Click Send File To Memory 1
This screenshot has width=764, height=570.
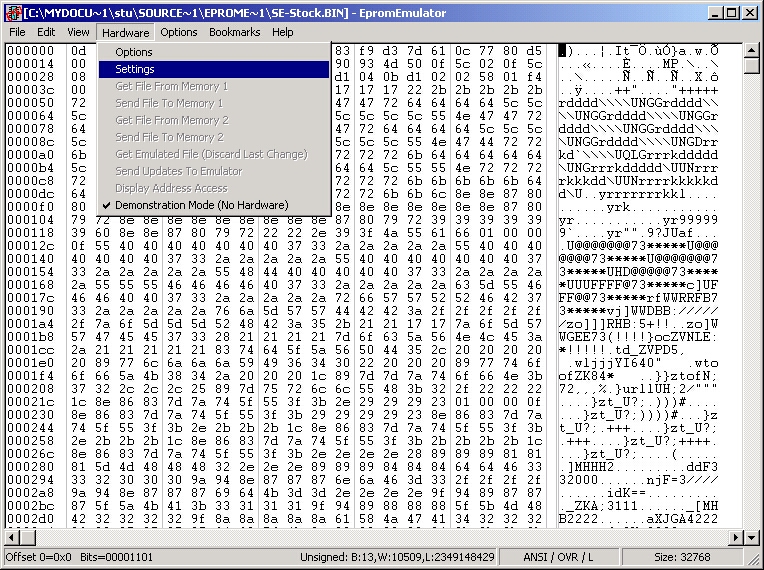[214, 103]
